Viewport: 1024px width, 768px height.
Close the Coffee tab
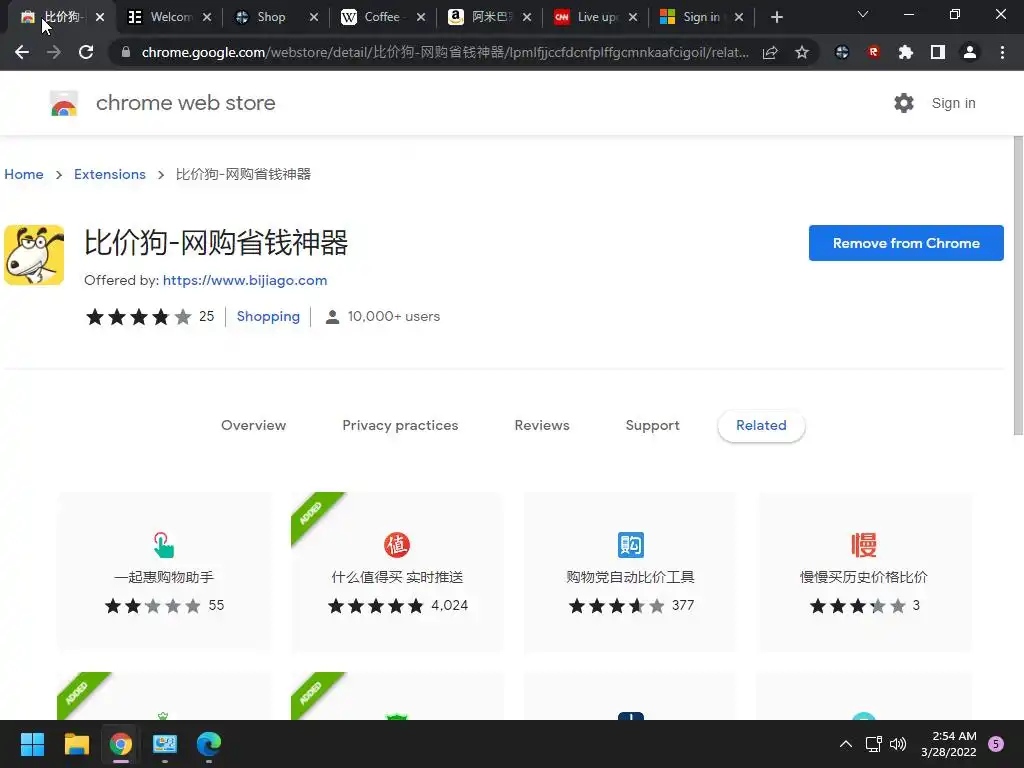click(421, 18)
